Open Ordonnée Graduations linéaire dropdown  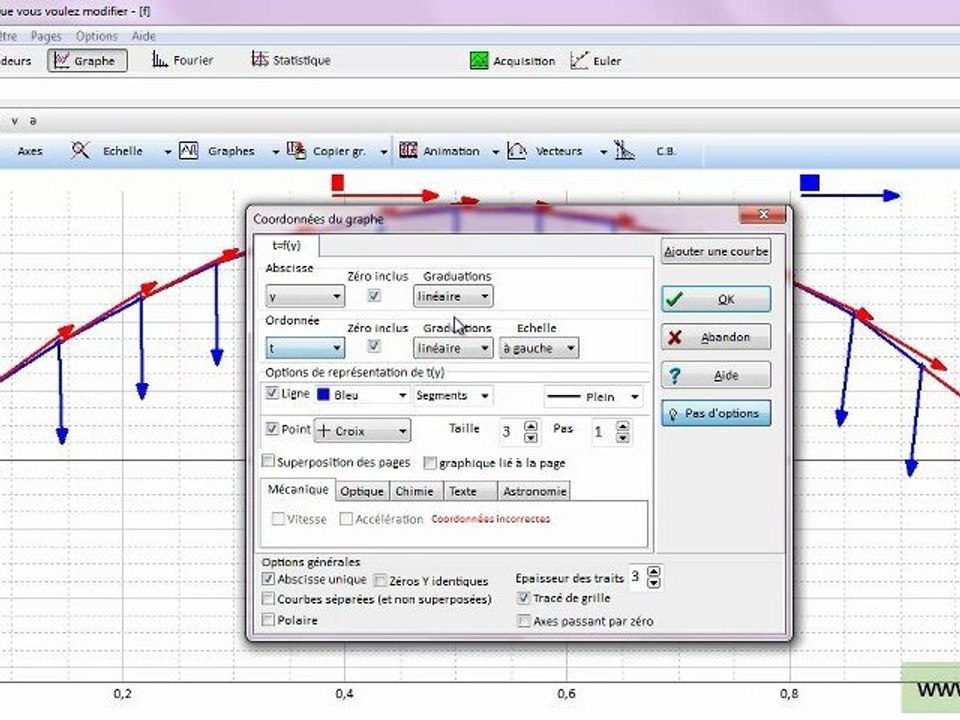[453, 348]
